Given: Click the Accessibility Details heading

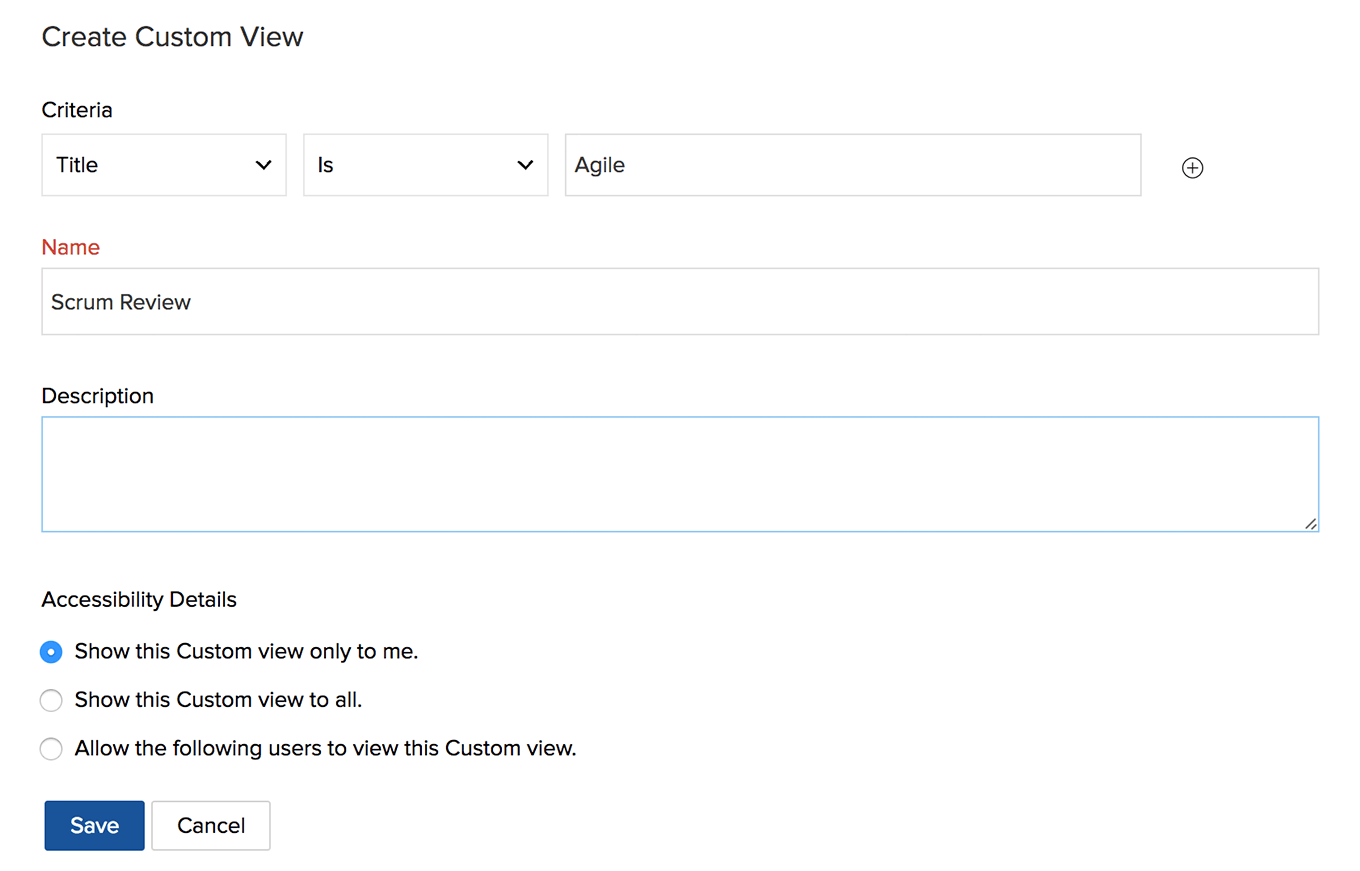Looking at the screenshot, I should (139, 600).
